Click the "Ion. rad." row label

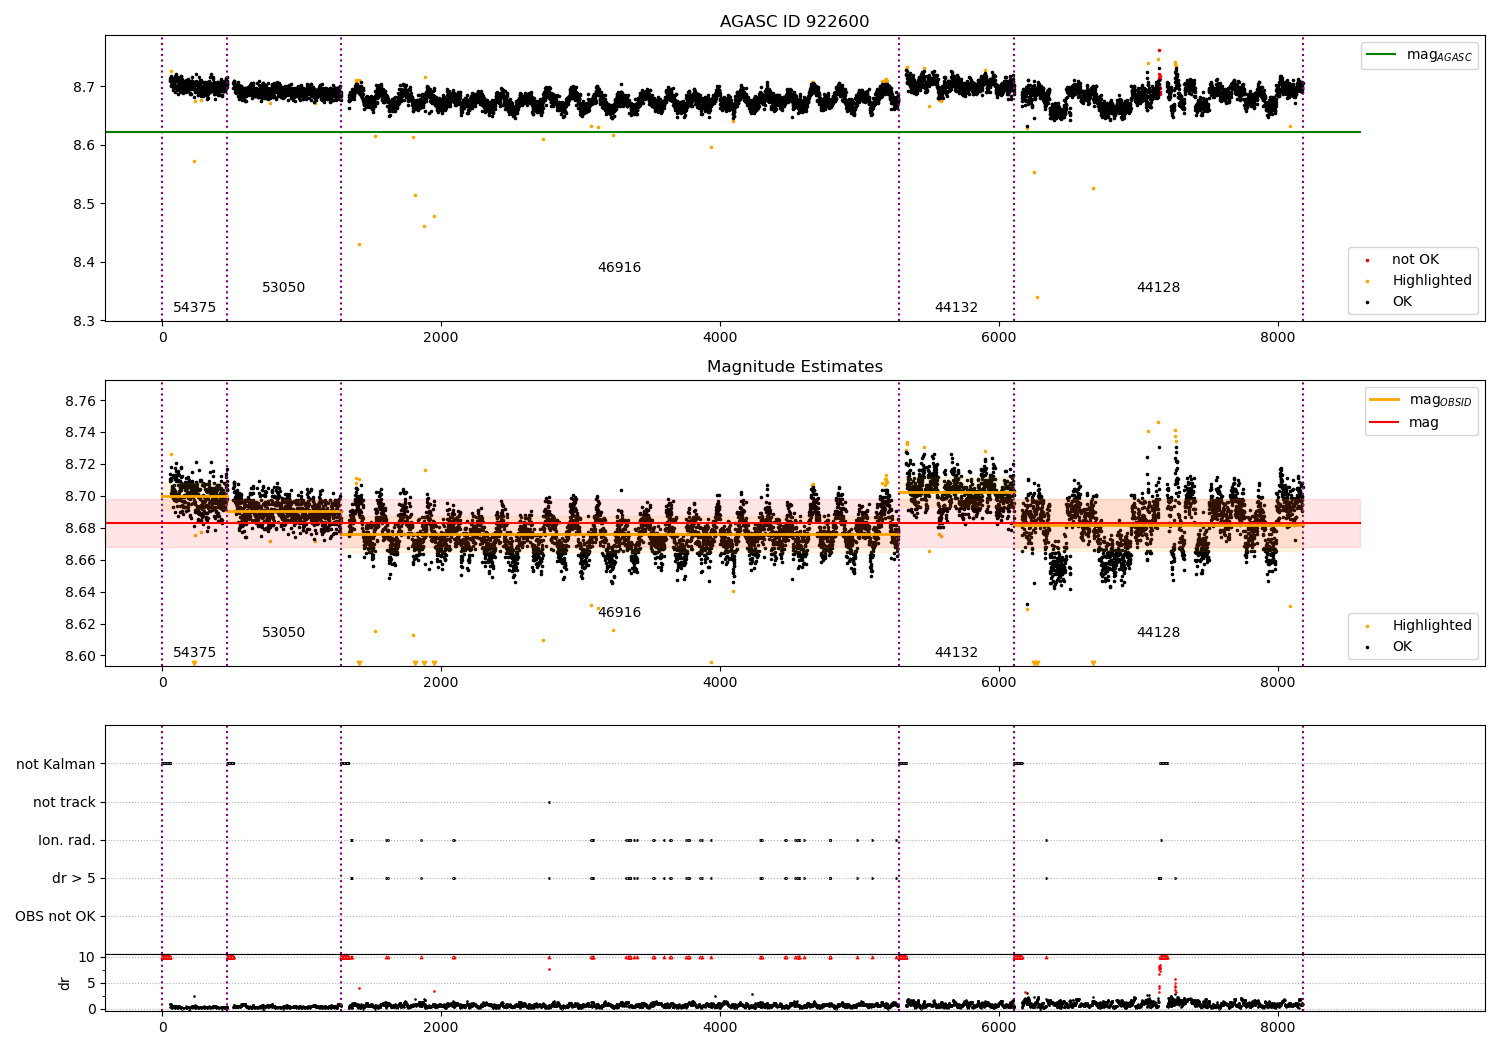(x=67, y=840)
